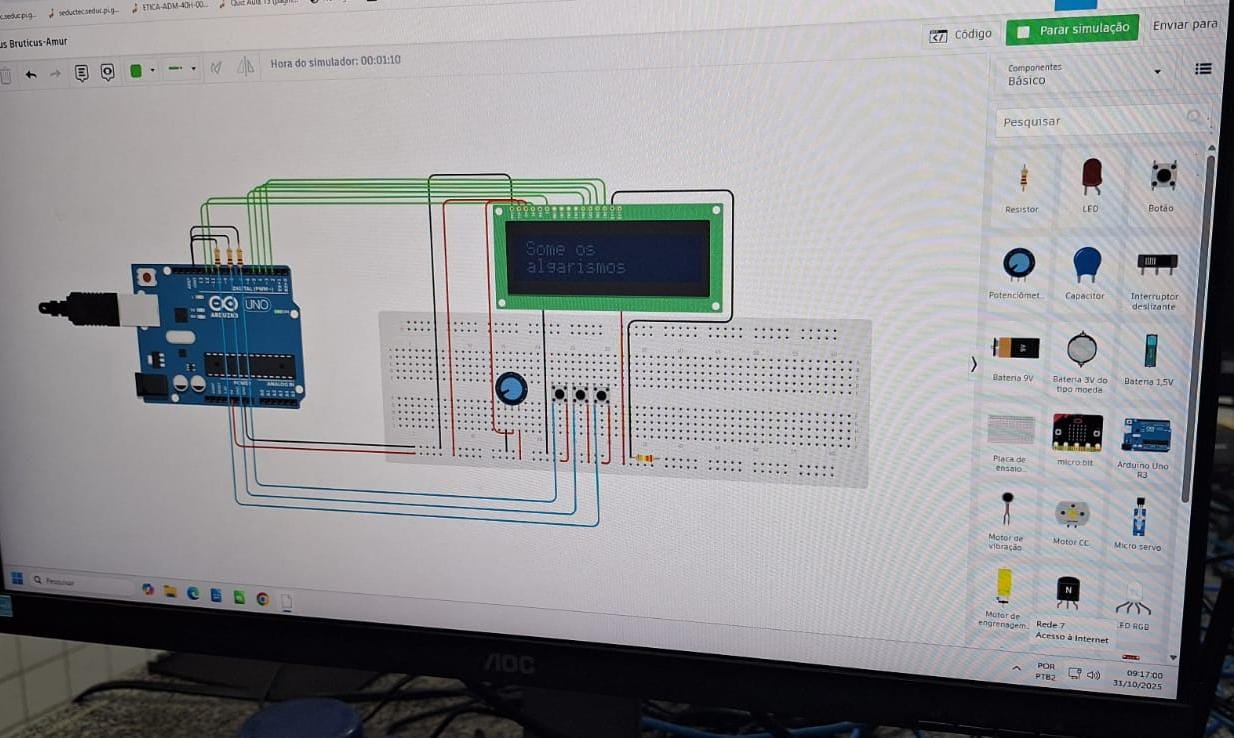
Task: Switch components panel to list view
Action: pyautogui.click(x=1203, y=69)
